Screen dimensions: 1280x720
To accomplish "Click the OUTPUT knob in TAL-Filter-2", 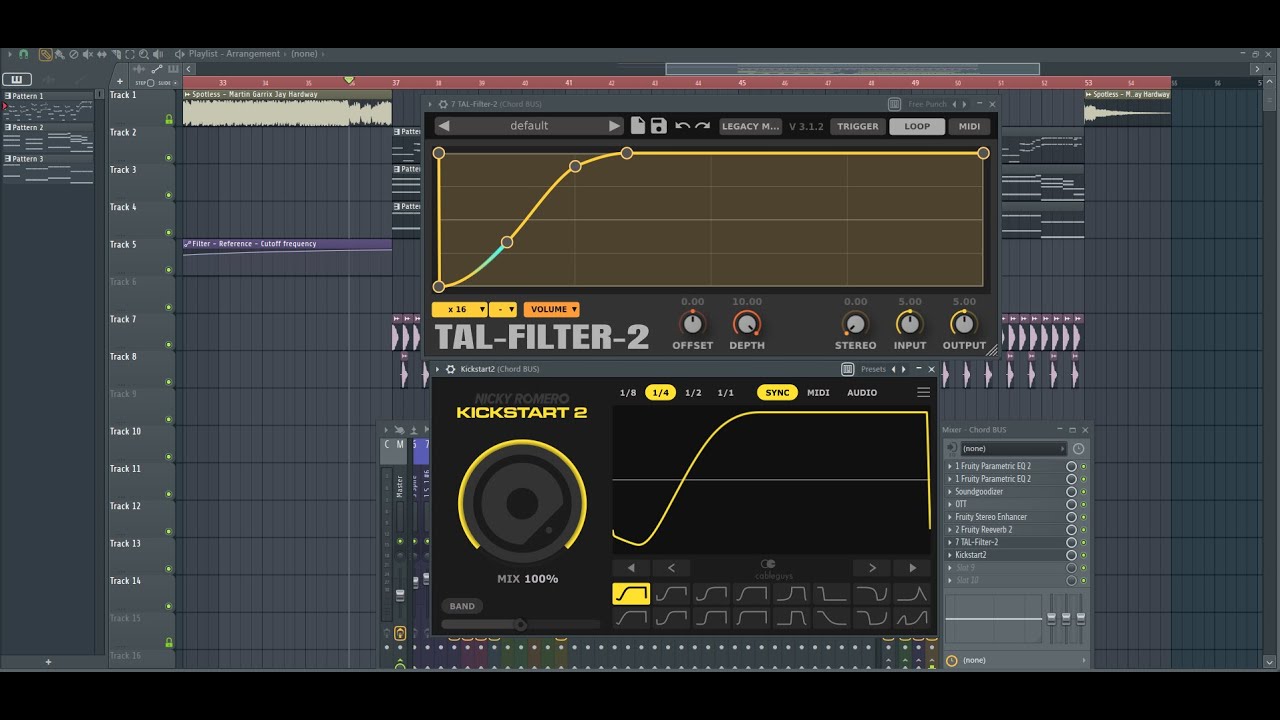I will [x=963, y=324].
